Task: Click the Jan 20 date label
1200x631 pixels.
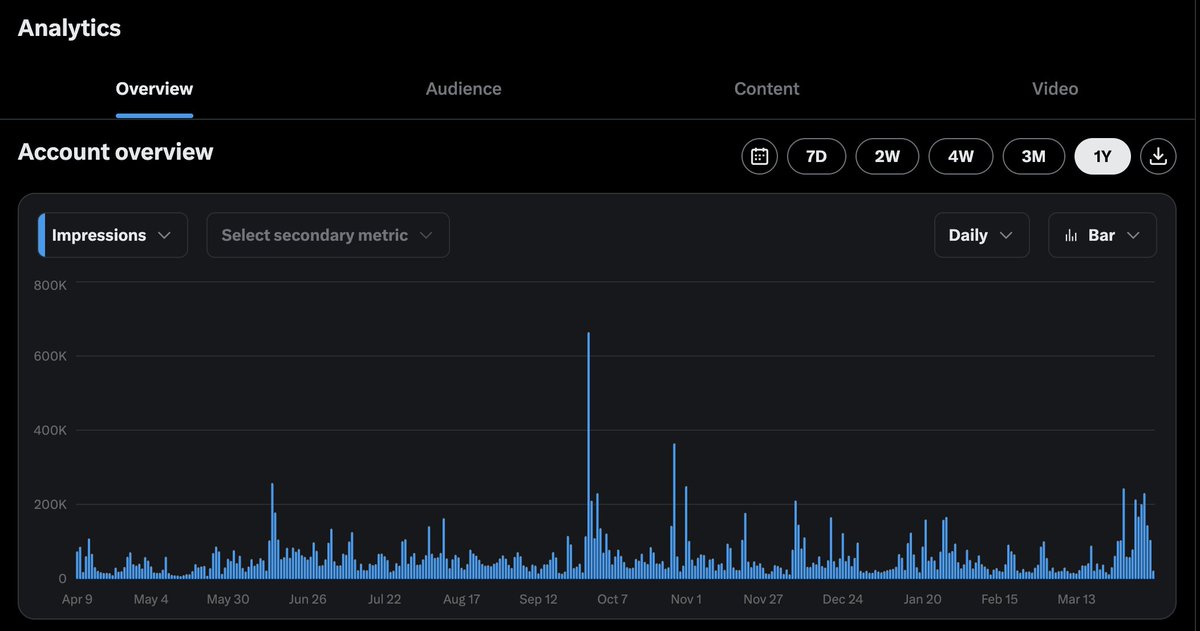Action: (922, 599)
